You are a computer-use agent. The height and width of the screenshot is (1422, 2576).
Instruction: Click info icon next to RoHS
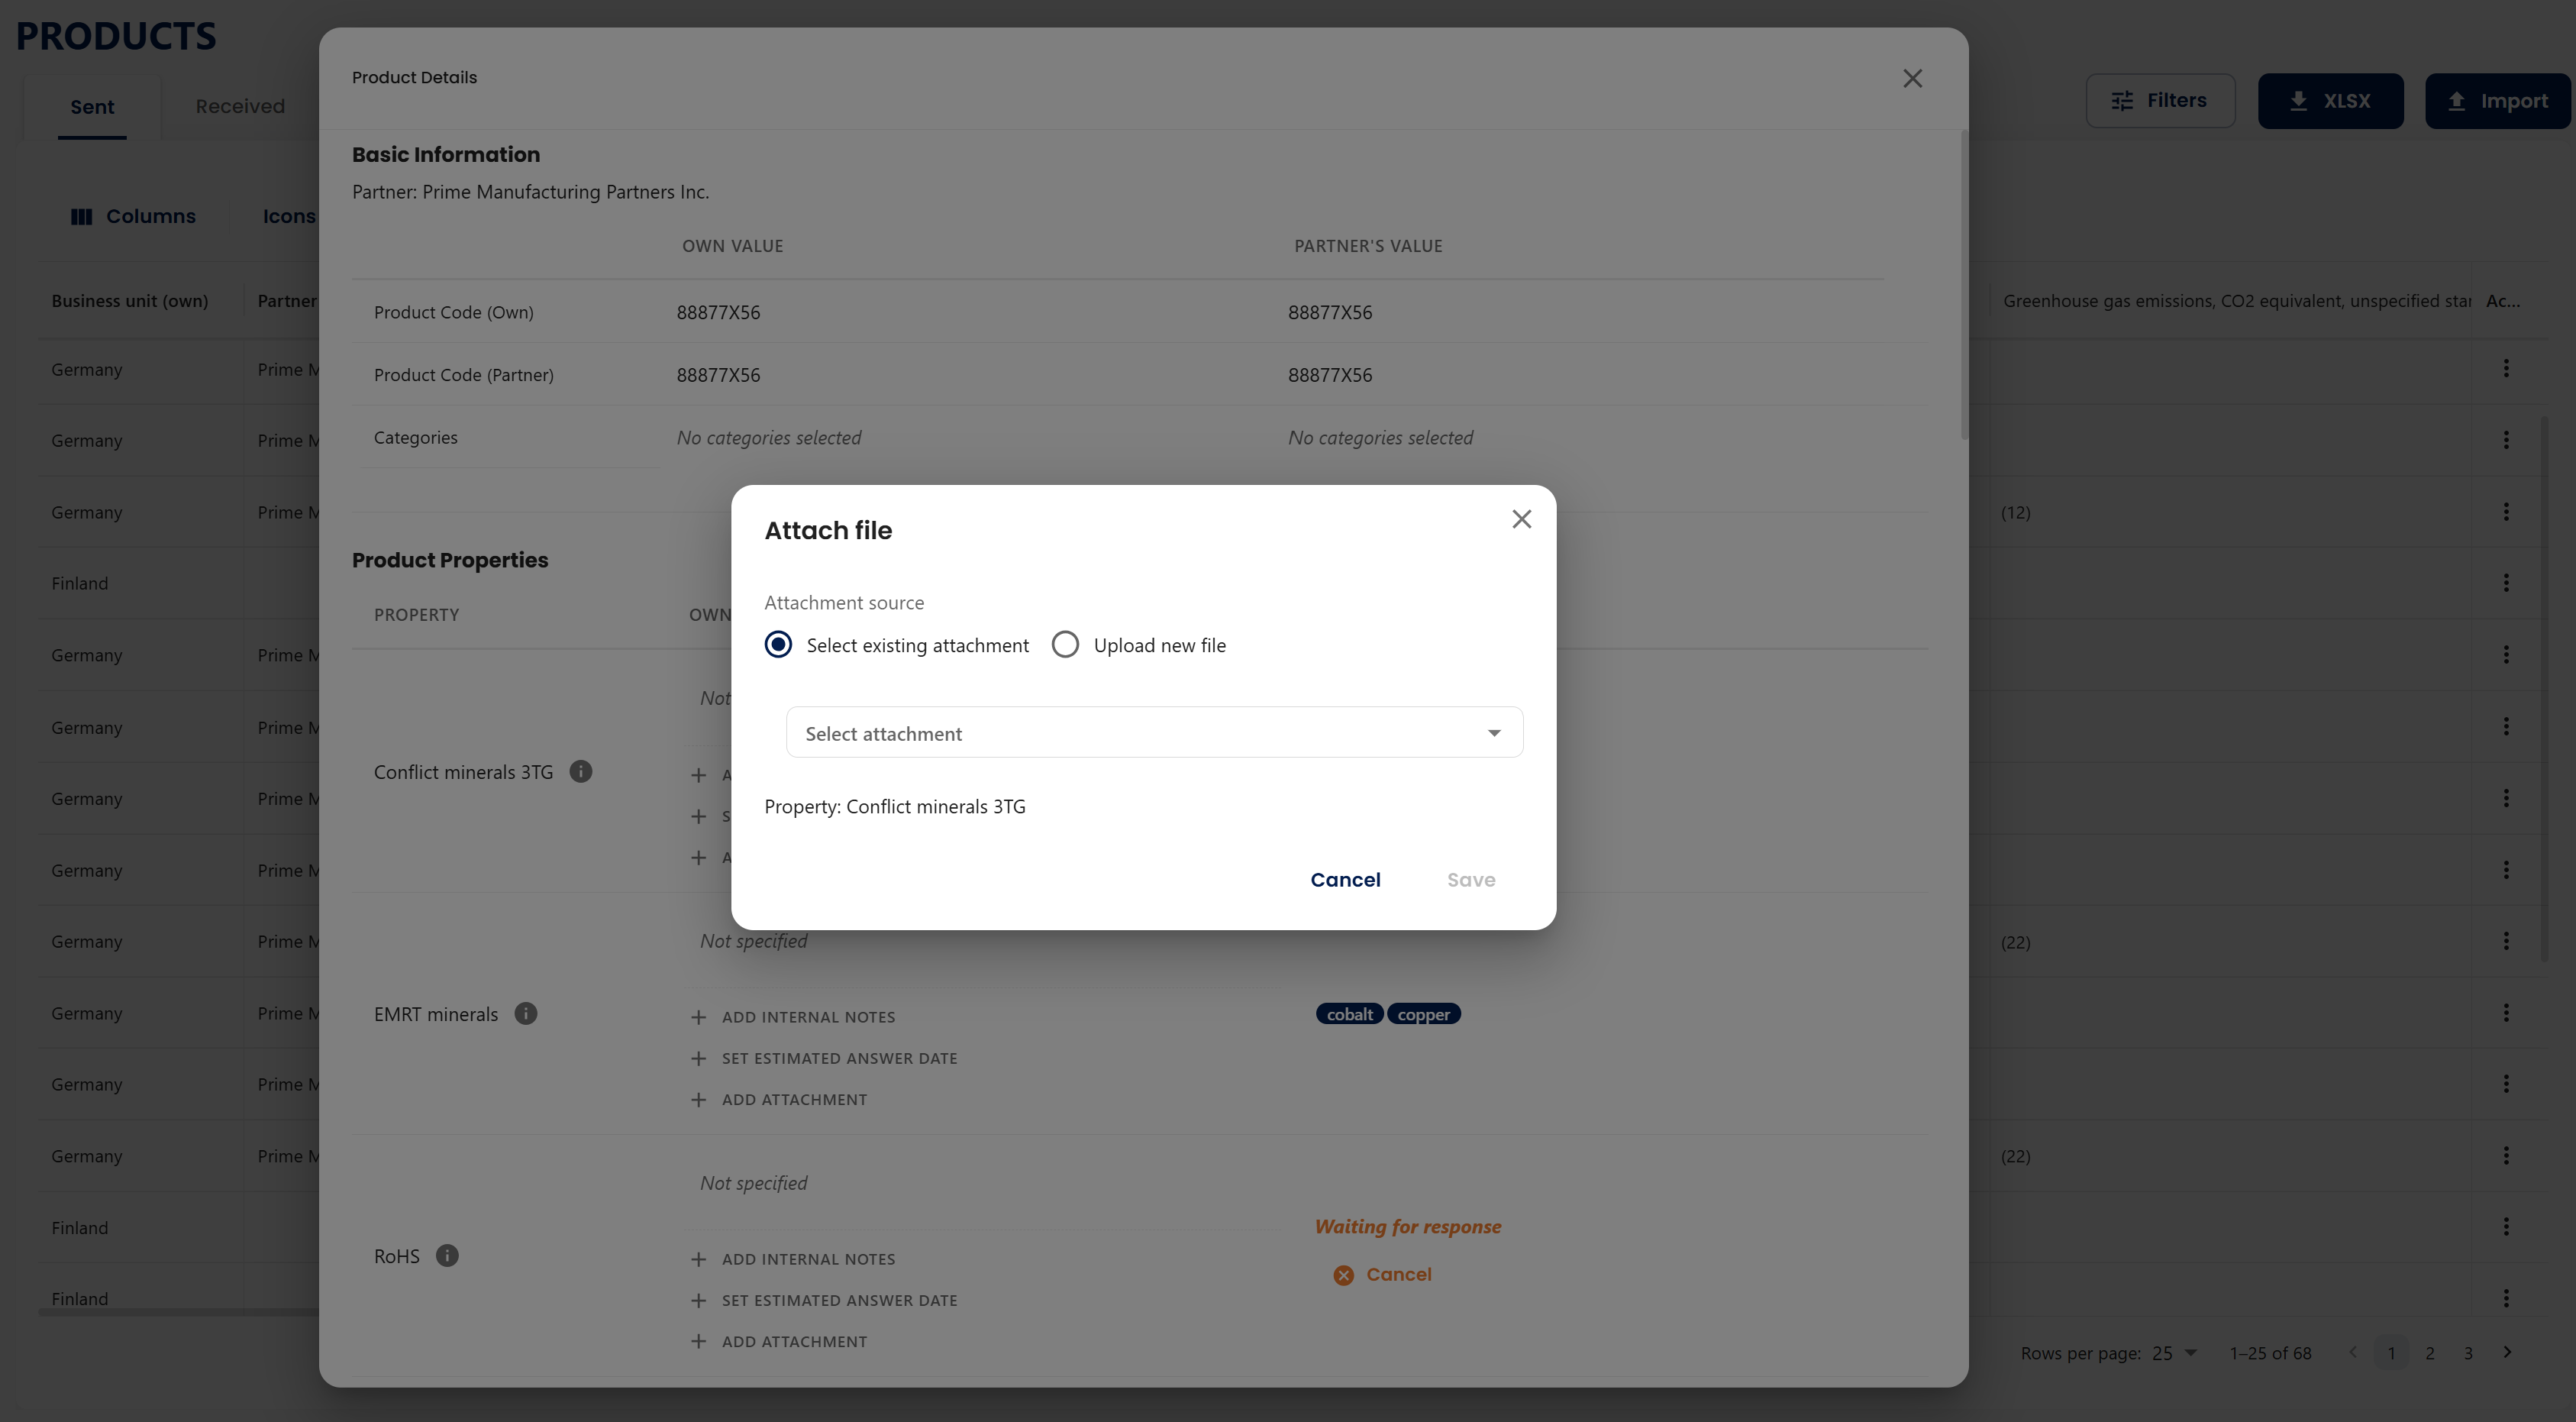coord(447,1255)
